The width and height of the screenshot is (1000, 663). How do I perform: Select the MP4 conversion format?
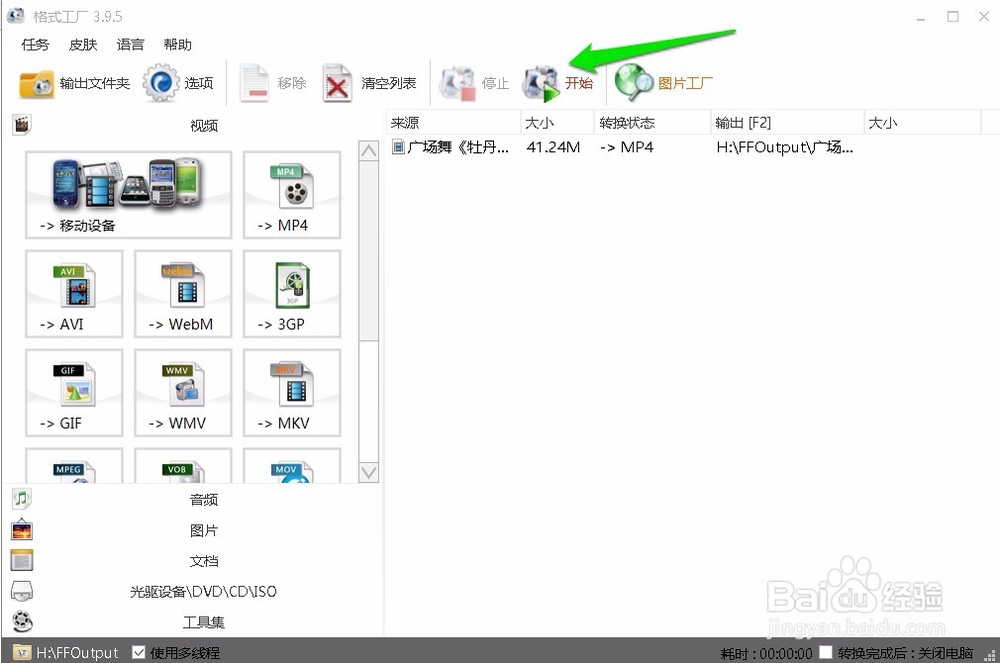pyautogui.click(x=292, y=195)
